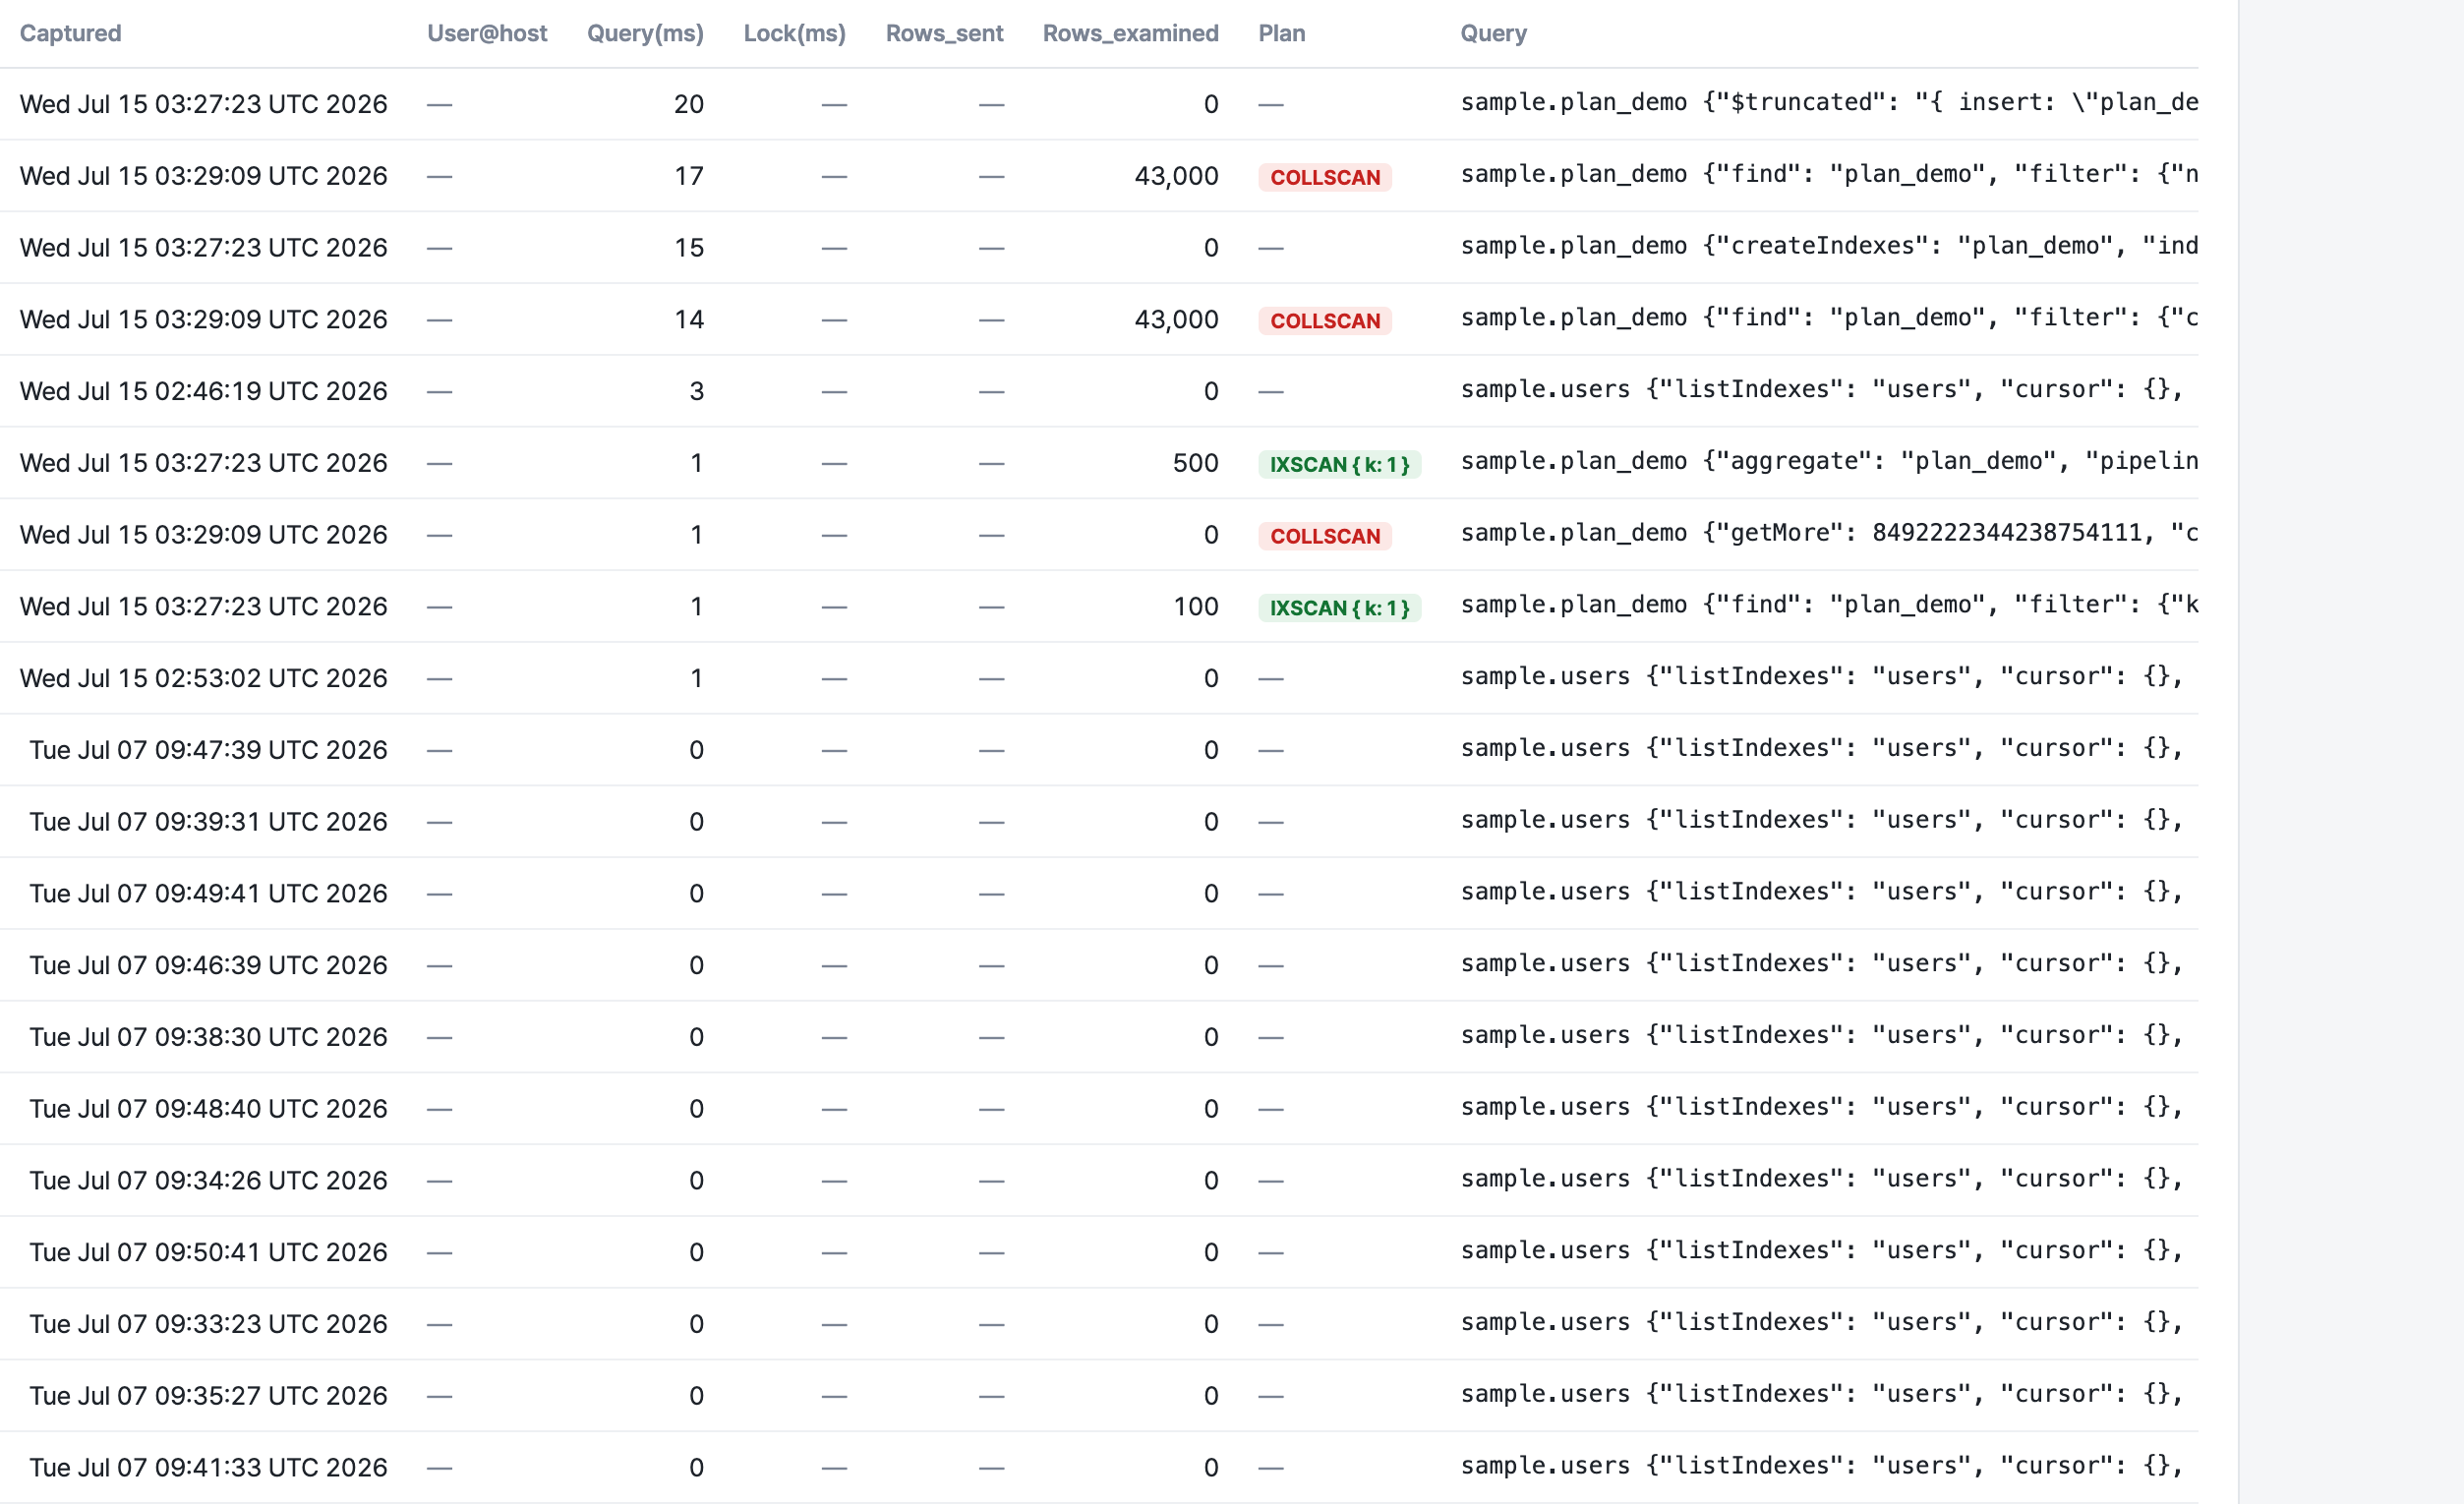Select the find query with filter {"c

coord(1828,318)
